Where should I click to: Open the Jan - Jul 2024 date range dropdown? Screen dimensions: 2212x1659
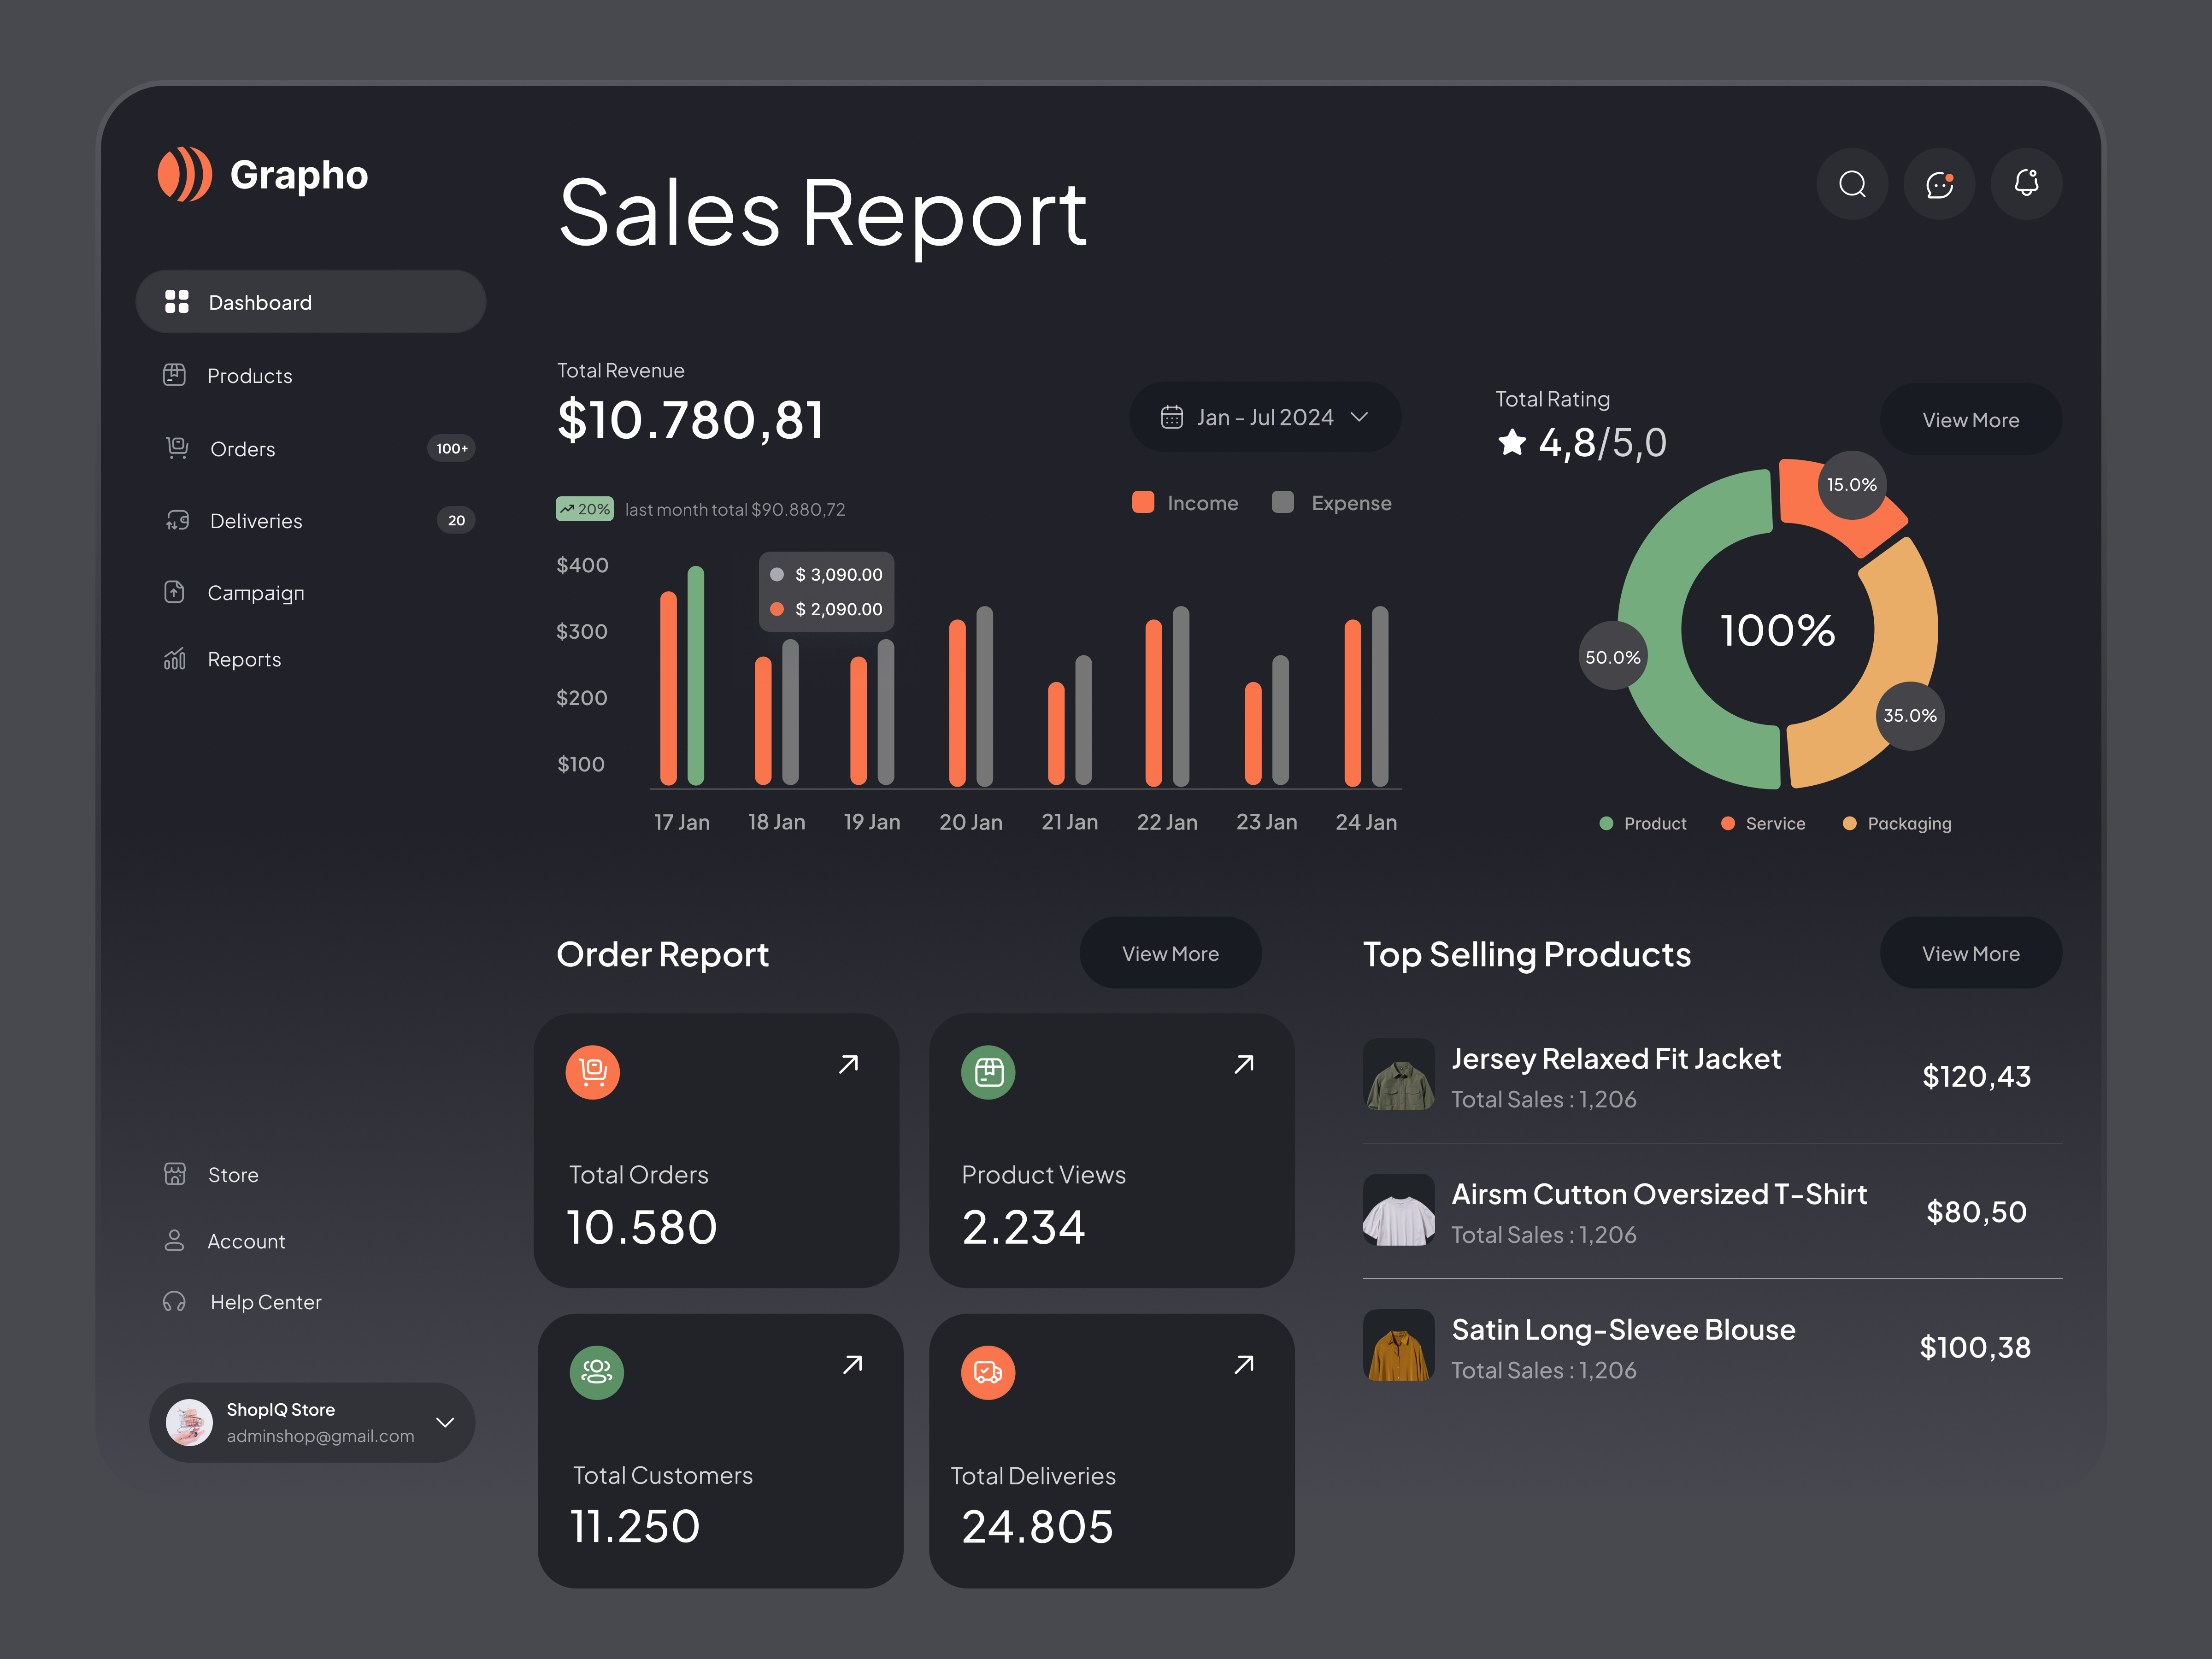[x=1264, y=417]
